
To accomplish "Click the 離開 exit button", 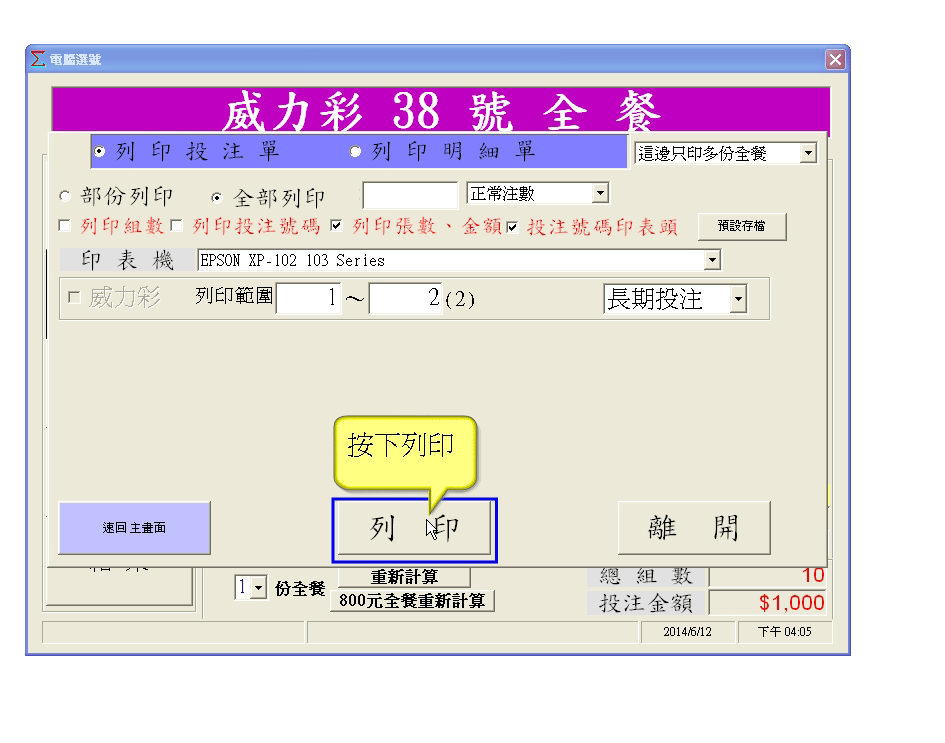I will pyautogui.click(x=694, y=528).
